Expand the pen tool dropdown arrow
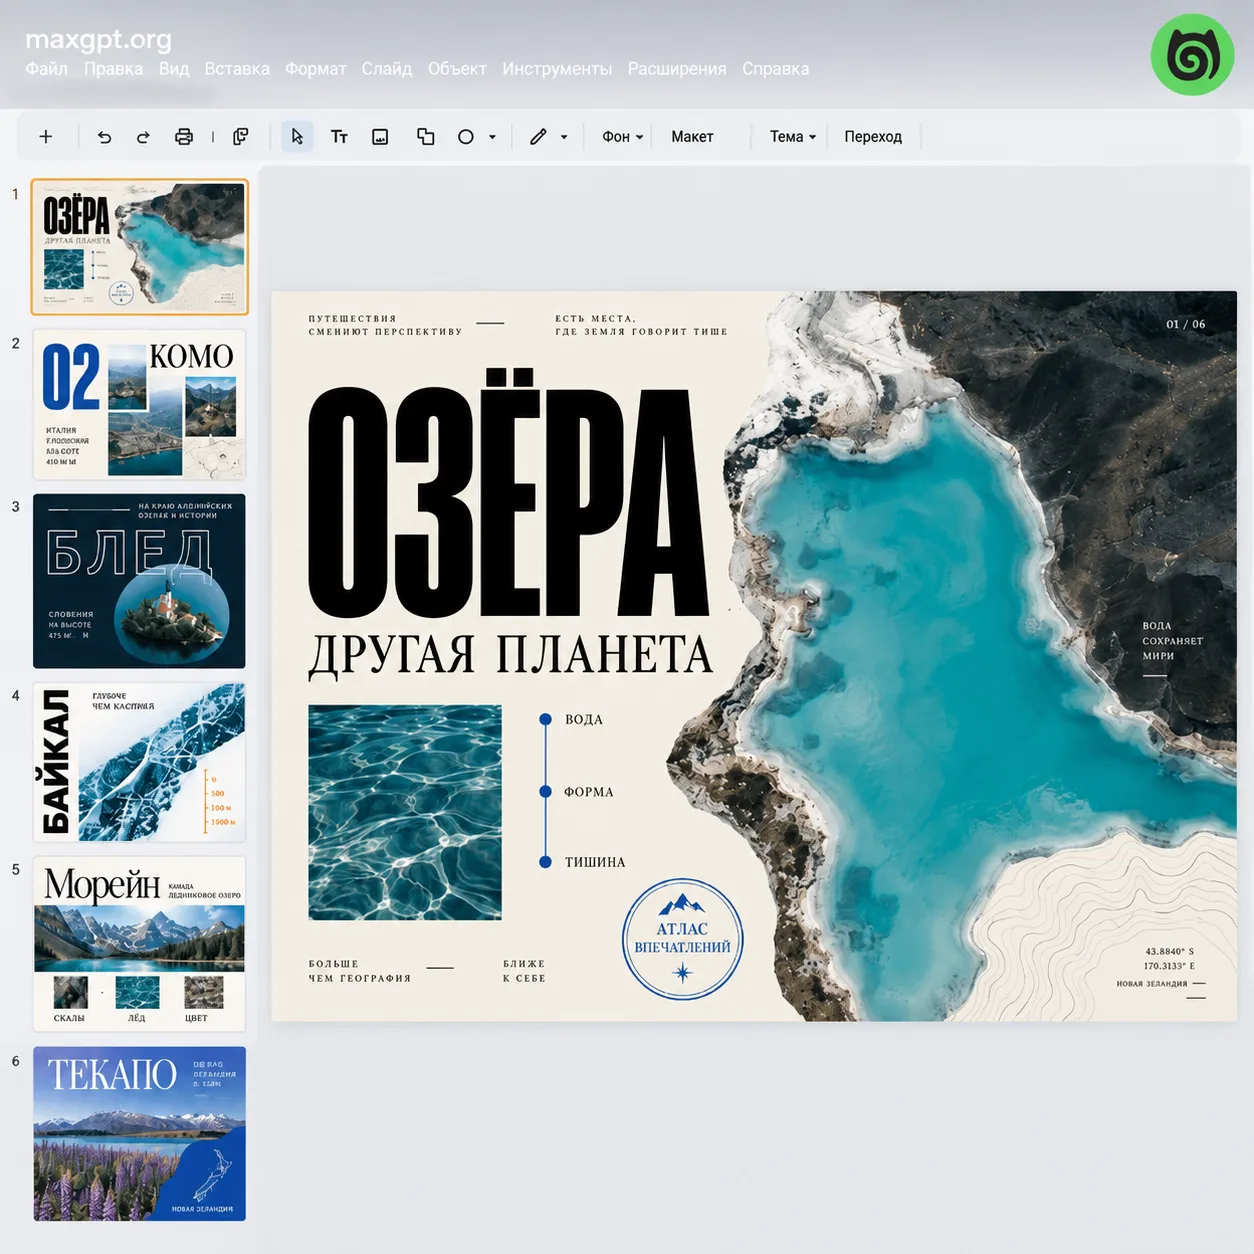The height and width of the screenshot is (1254, 1254). [x=564, y=137]
